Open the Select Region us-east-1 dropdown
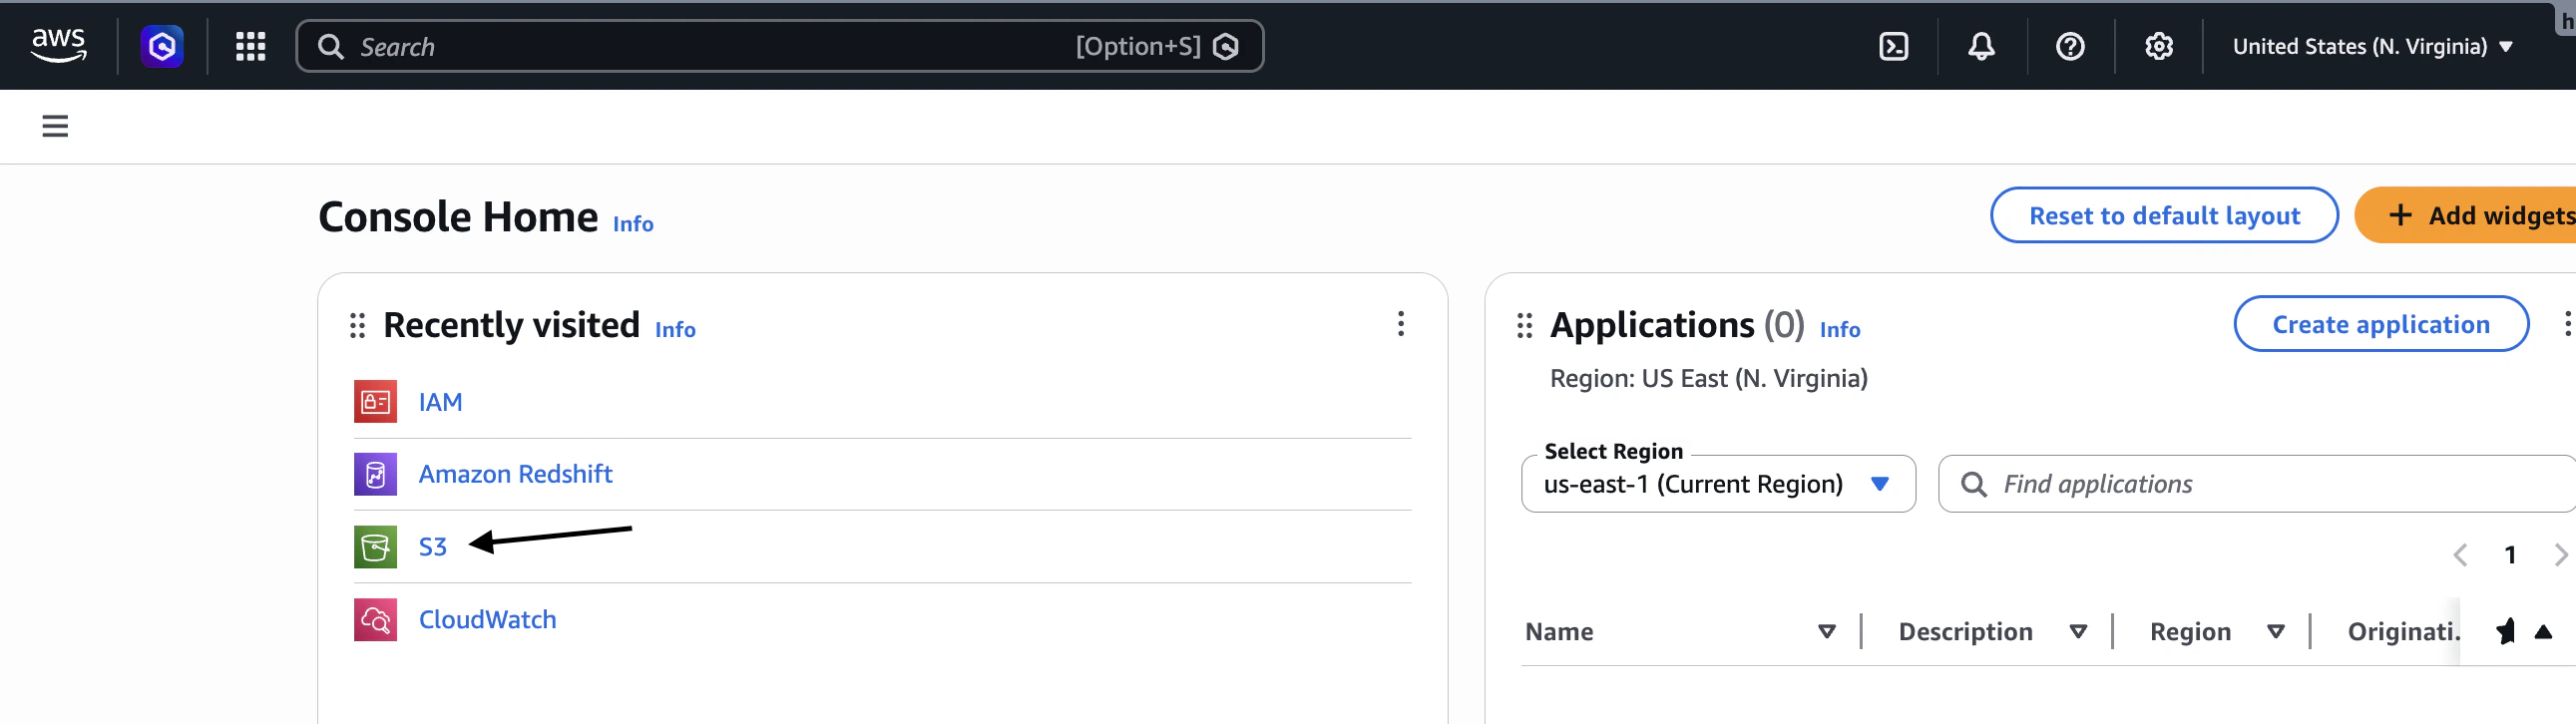The width and height of the screenshot is (2576, 724). [x=1718, y=484]
